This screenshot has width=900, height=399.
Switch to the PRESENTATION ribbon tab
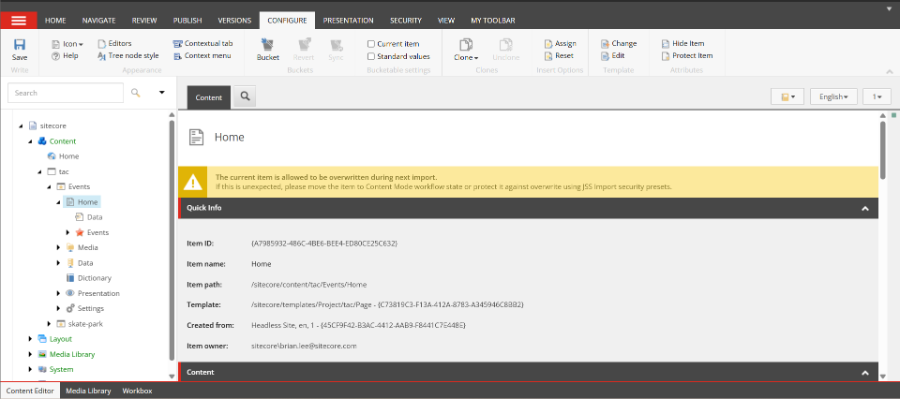click(x=348, y=20)
